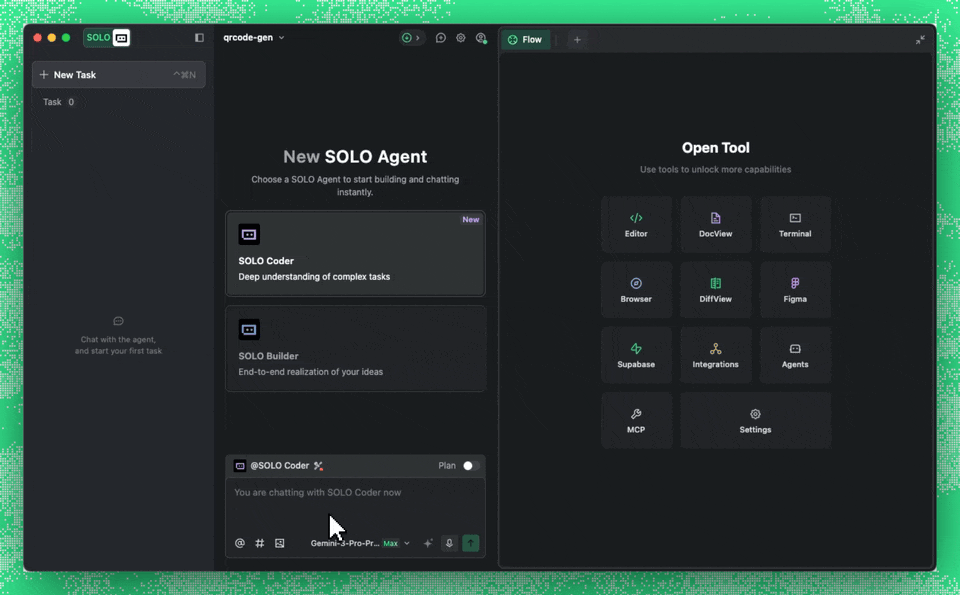This screenshot has width=960, height=595.
Task: Open the DiffView tool
Action: pyautogui.click(x=716, y=290)
